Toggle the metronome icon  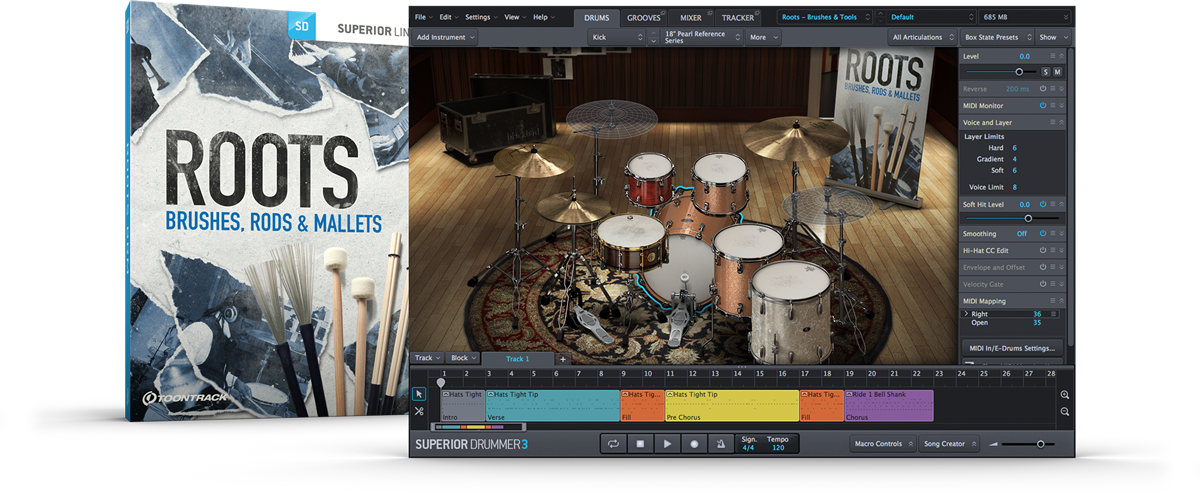point(719,443)
